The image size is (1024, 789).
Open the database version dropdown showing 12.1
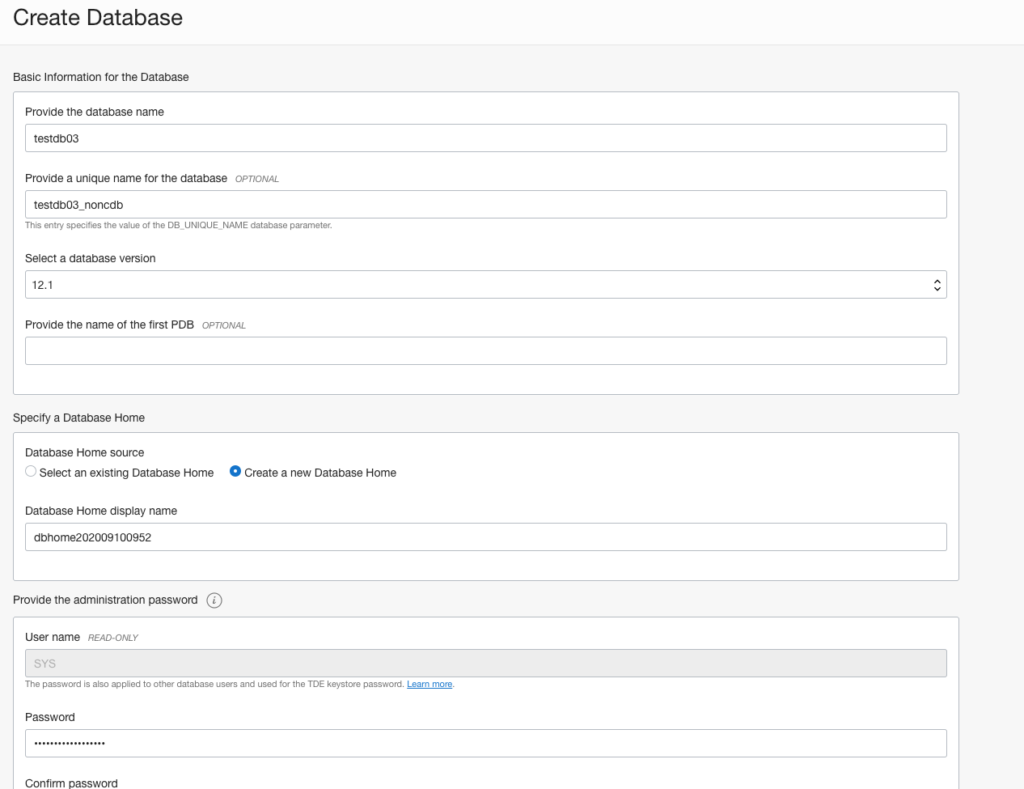tap(485, 285)
